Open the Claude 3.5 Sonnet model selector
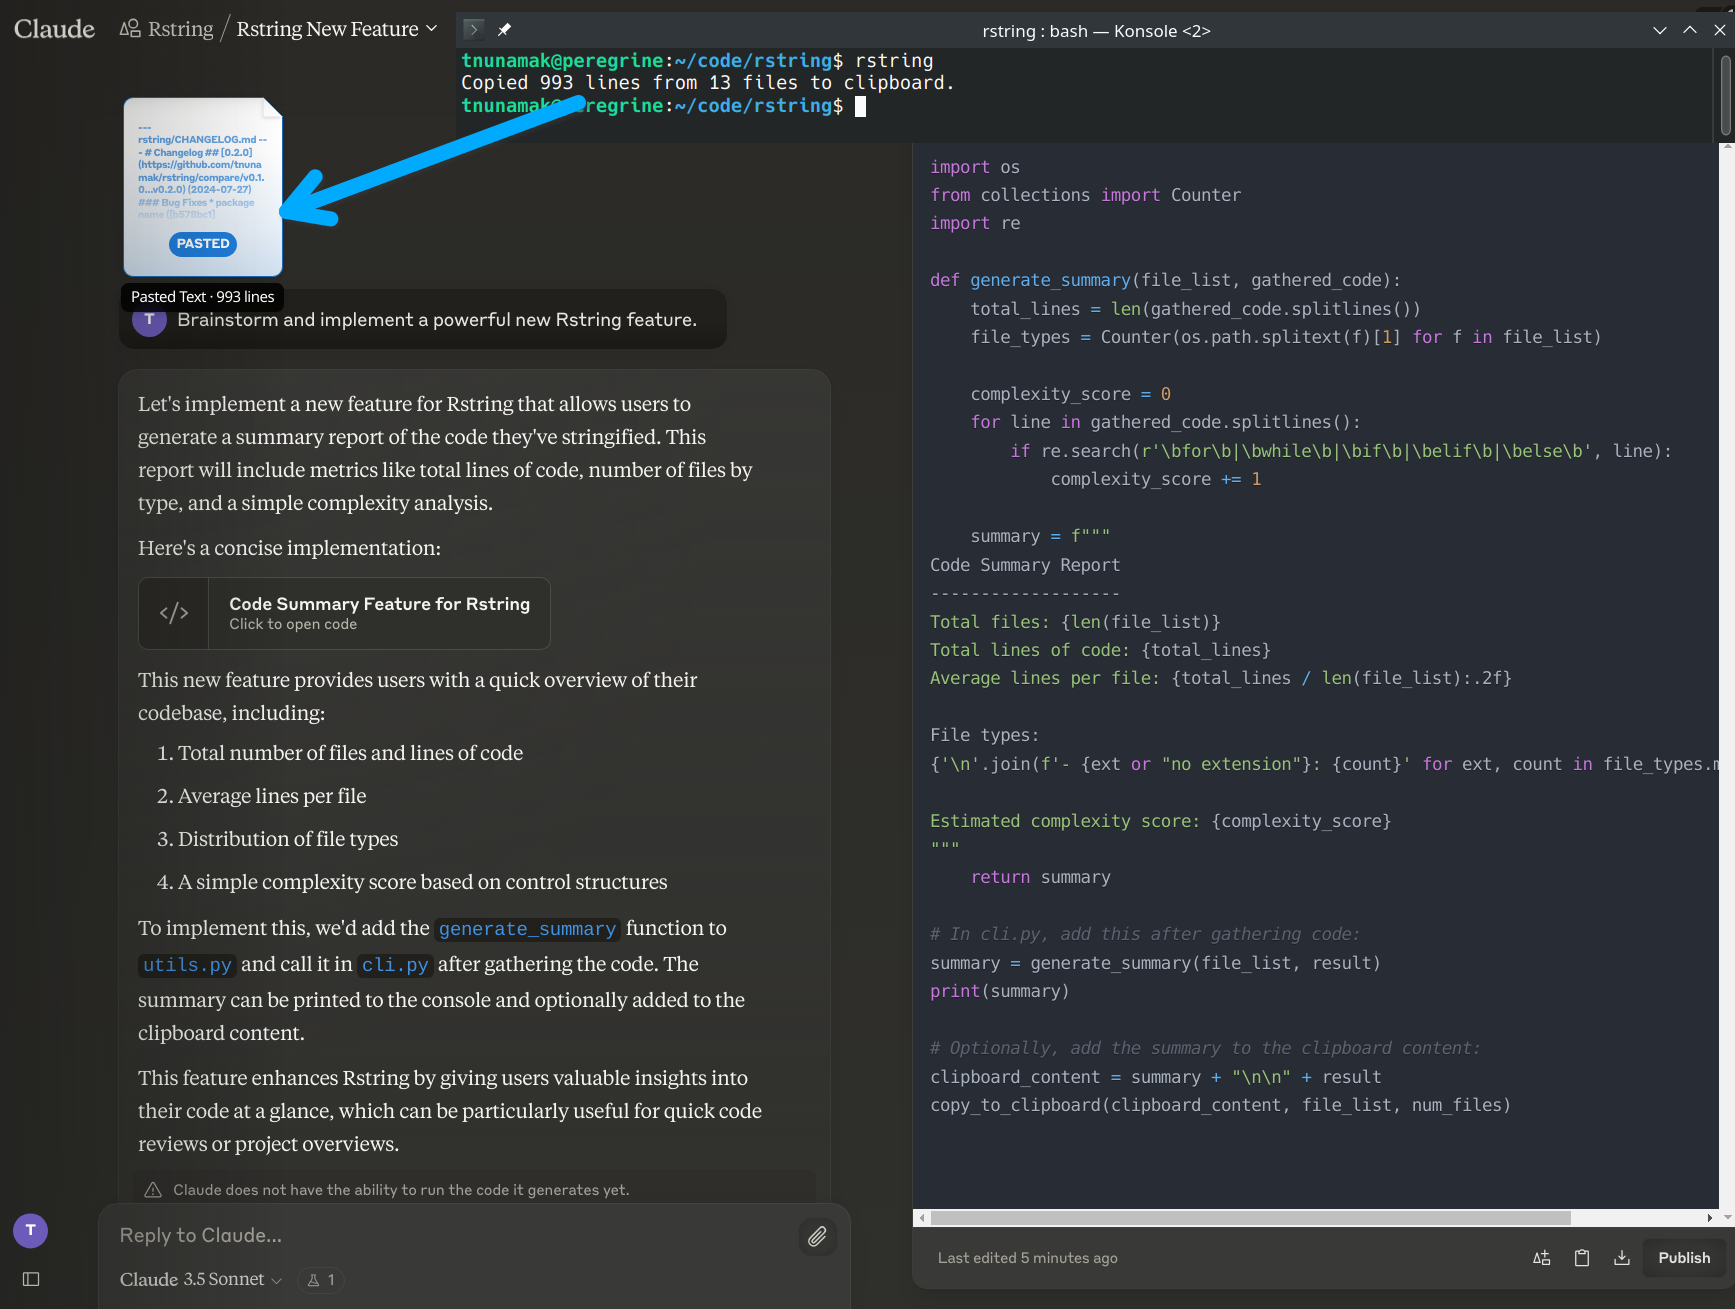This screenshot has height=1309, width=1735. point(200,1280)
